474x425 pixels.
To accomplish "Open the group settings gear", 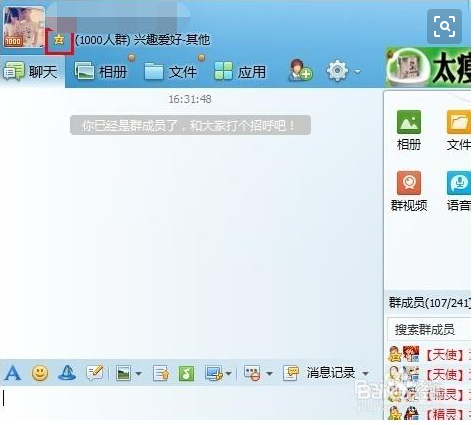I will click(337, 70).
